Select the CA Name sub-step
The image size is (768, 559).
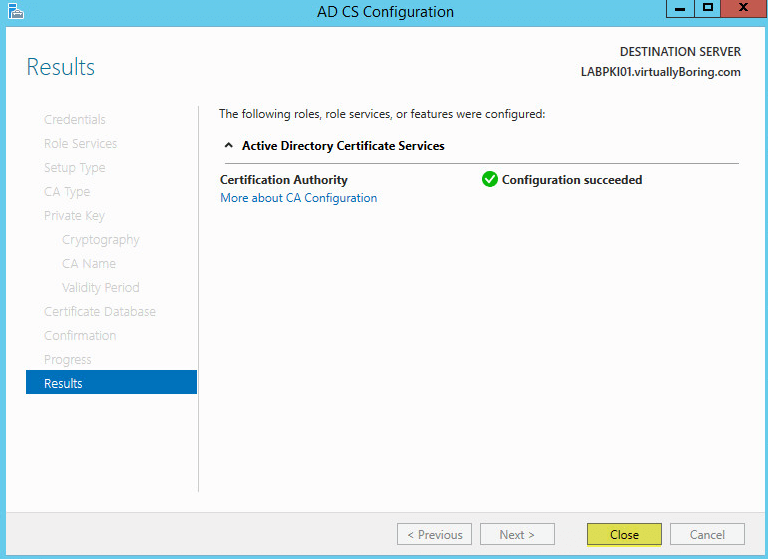(x=89, y=264)
